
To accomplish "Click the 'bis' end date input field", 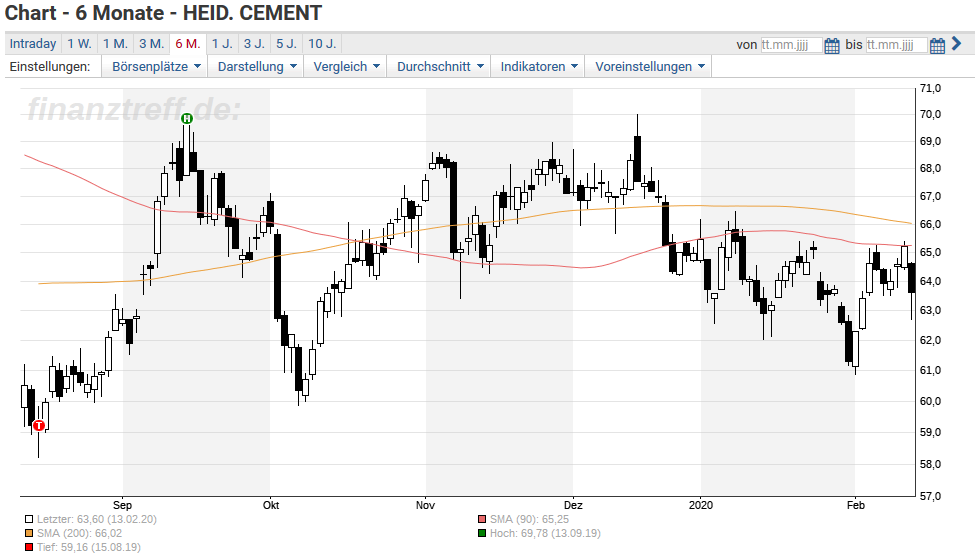I will coord(896,45).
